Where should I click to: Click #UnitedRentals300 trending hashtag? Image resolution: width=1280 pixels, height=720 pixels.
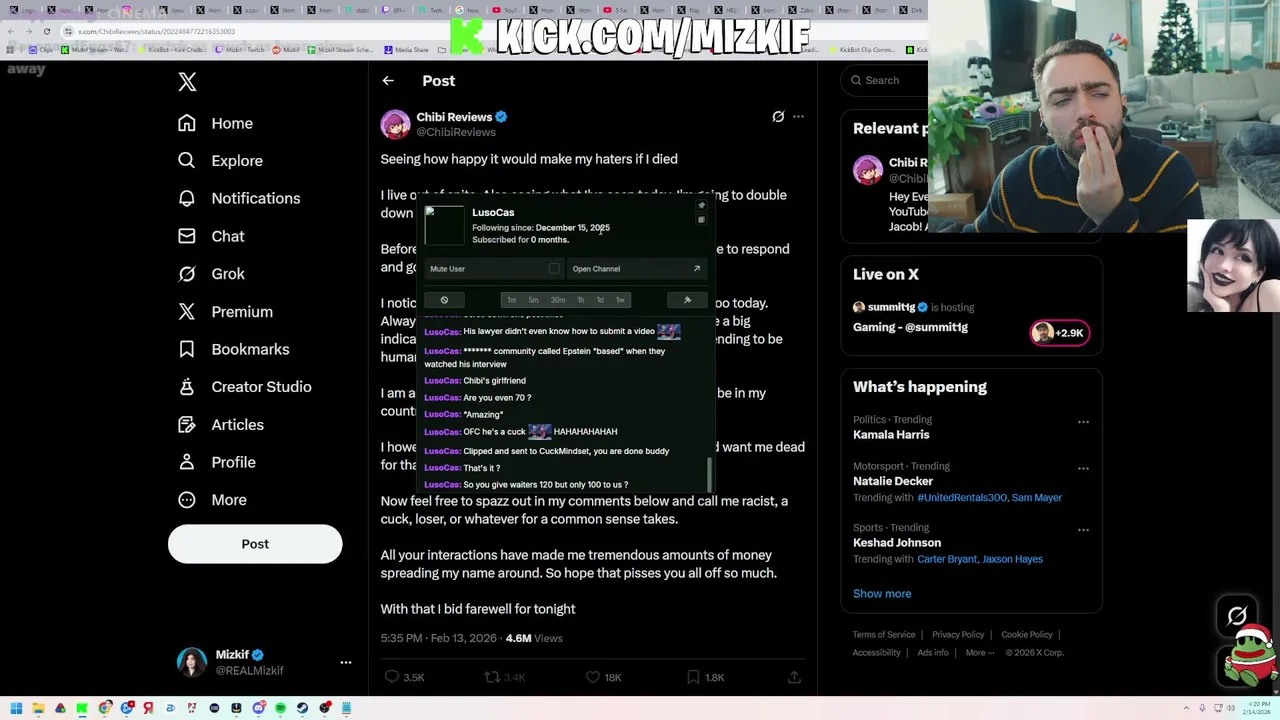962,497
